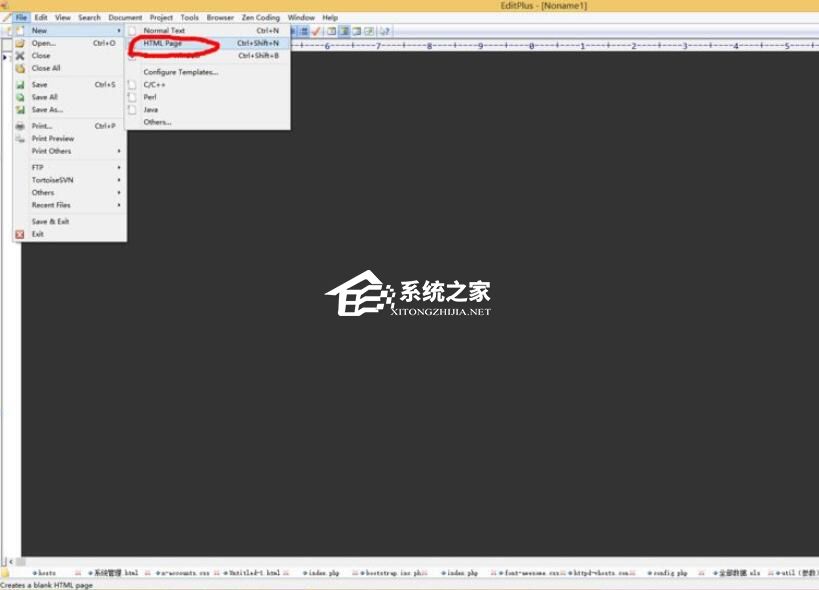Viewport: 819px width, 590px height.
Task: Choose HTML Page from New submenu
Action: click(162, 44)
